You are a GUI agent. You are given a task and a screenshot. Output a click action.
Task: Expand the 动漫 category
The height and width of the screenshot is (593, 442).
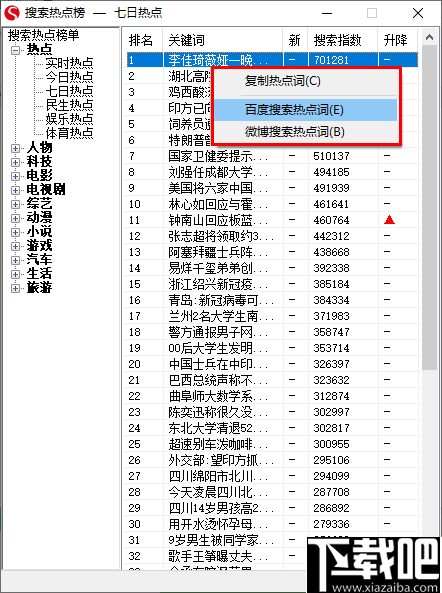[x=15, y=219]
